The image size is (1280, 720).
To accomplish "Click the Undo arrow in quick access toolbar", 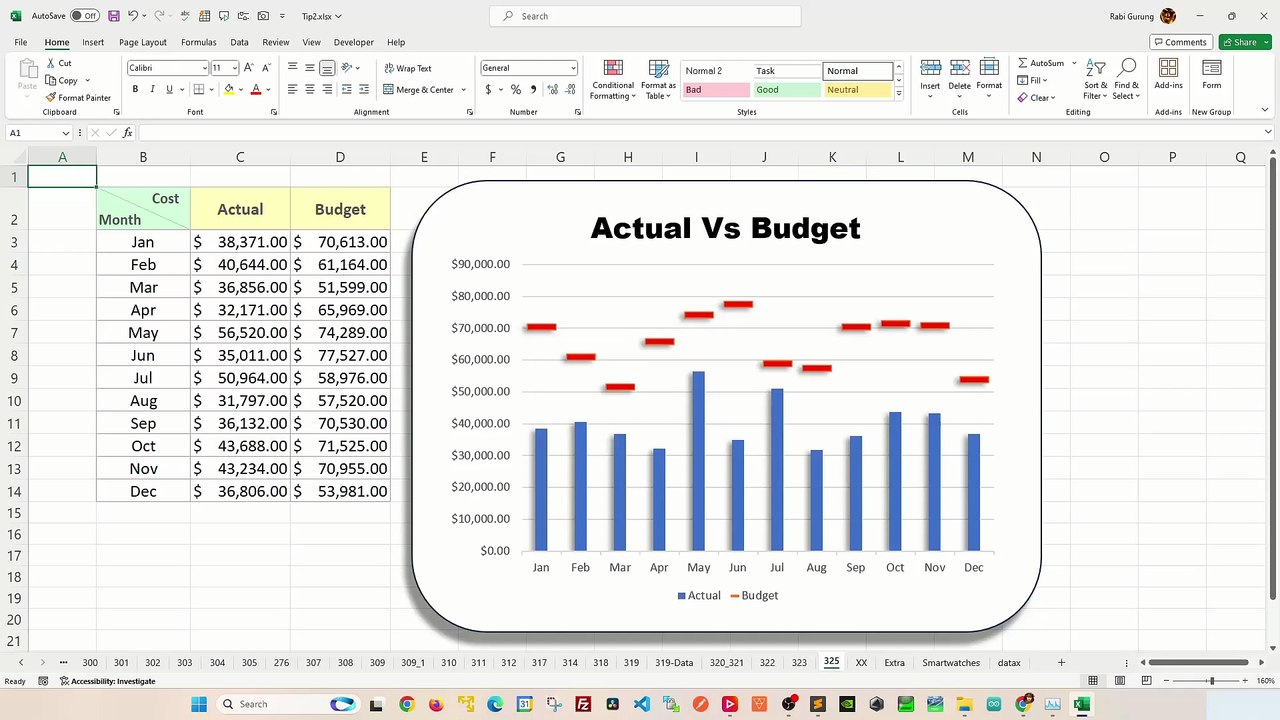I will tap(133, 16).
